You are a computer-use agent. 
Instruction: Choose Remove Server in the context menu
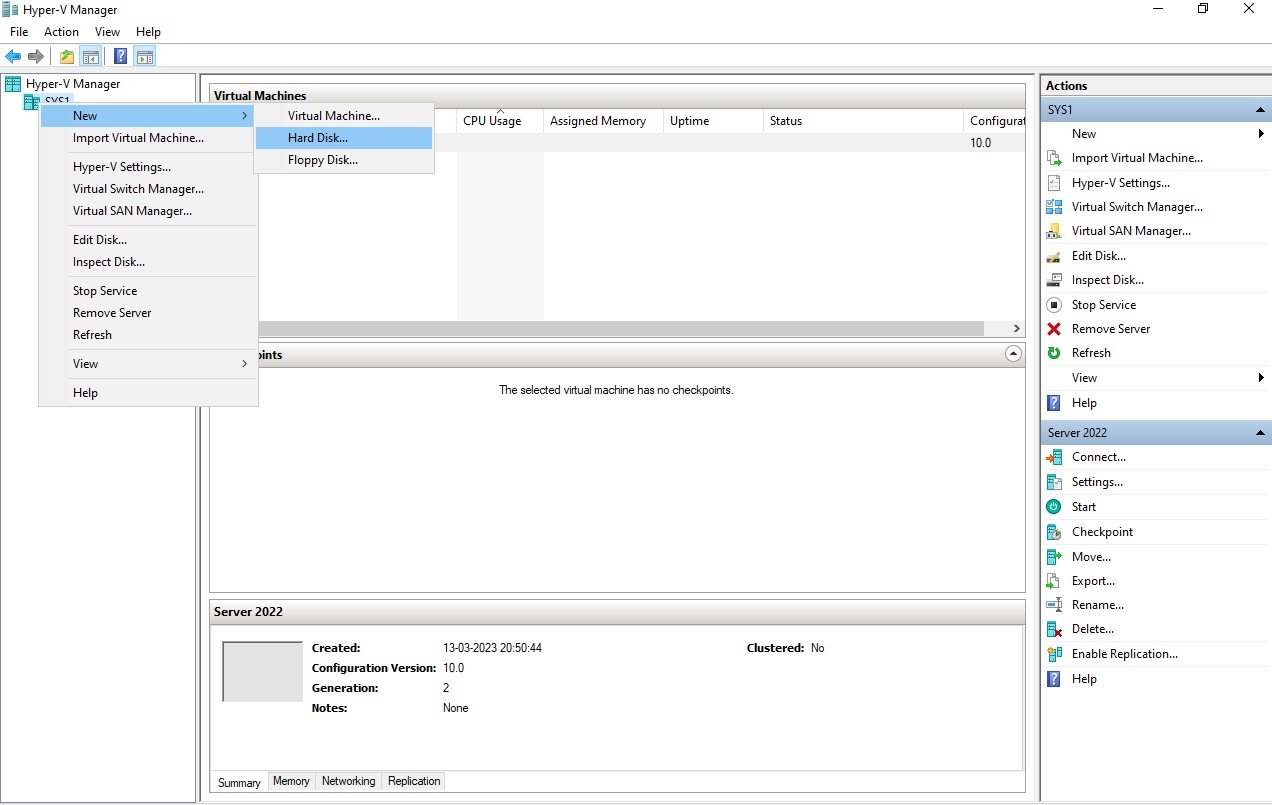click(x=148, y=313)
